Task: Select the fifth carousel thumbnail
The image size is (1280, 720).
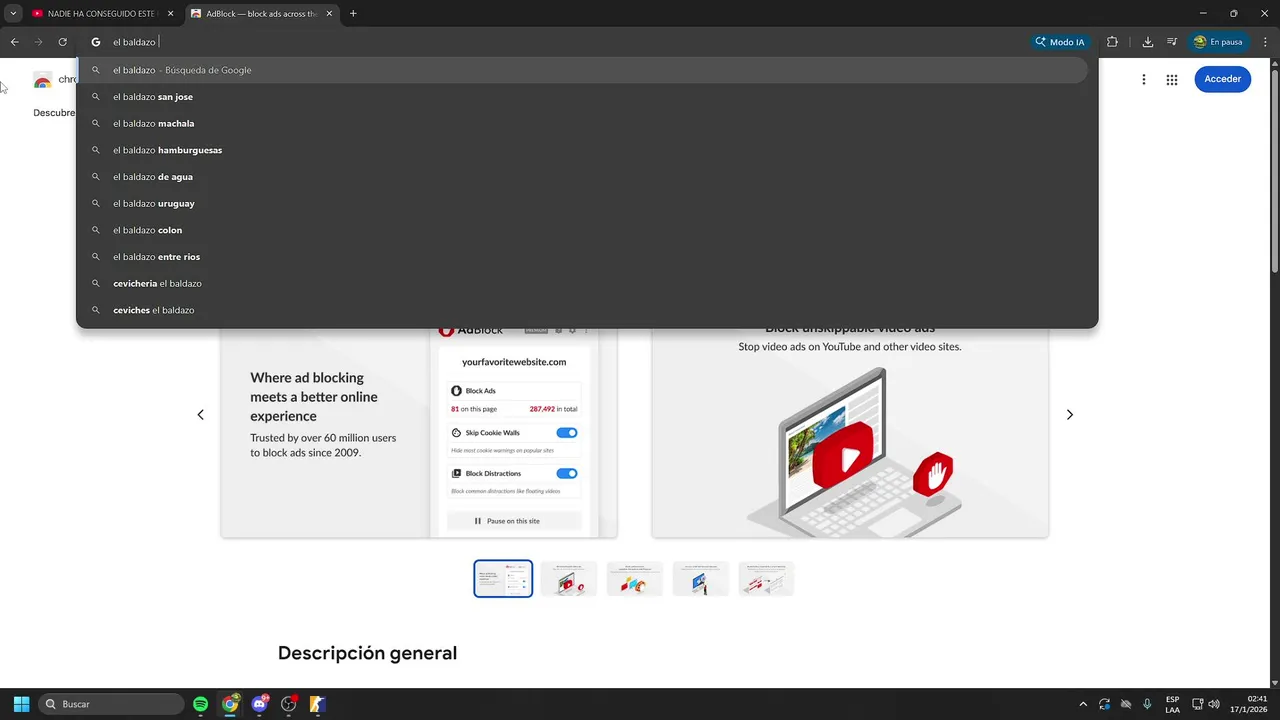Action: pos(767,579)
